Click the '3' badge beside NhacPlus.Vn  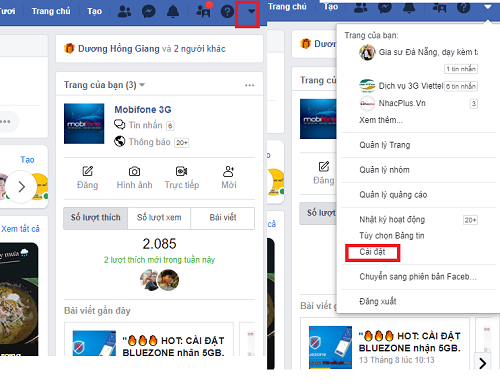pos(473,104)
